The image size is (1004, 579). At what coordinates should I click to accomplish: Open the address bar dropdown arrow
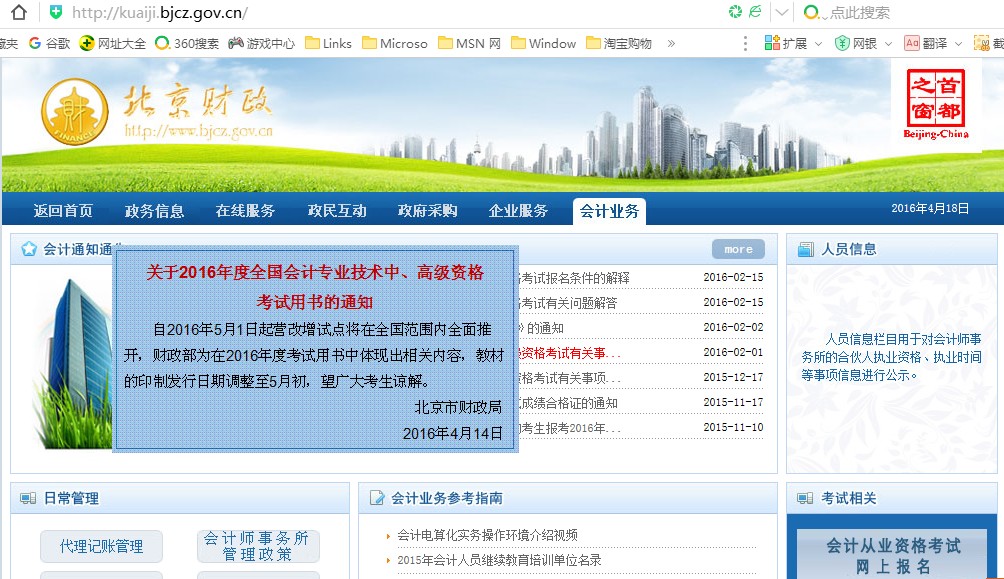pos(781,12)
